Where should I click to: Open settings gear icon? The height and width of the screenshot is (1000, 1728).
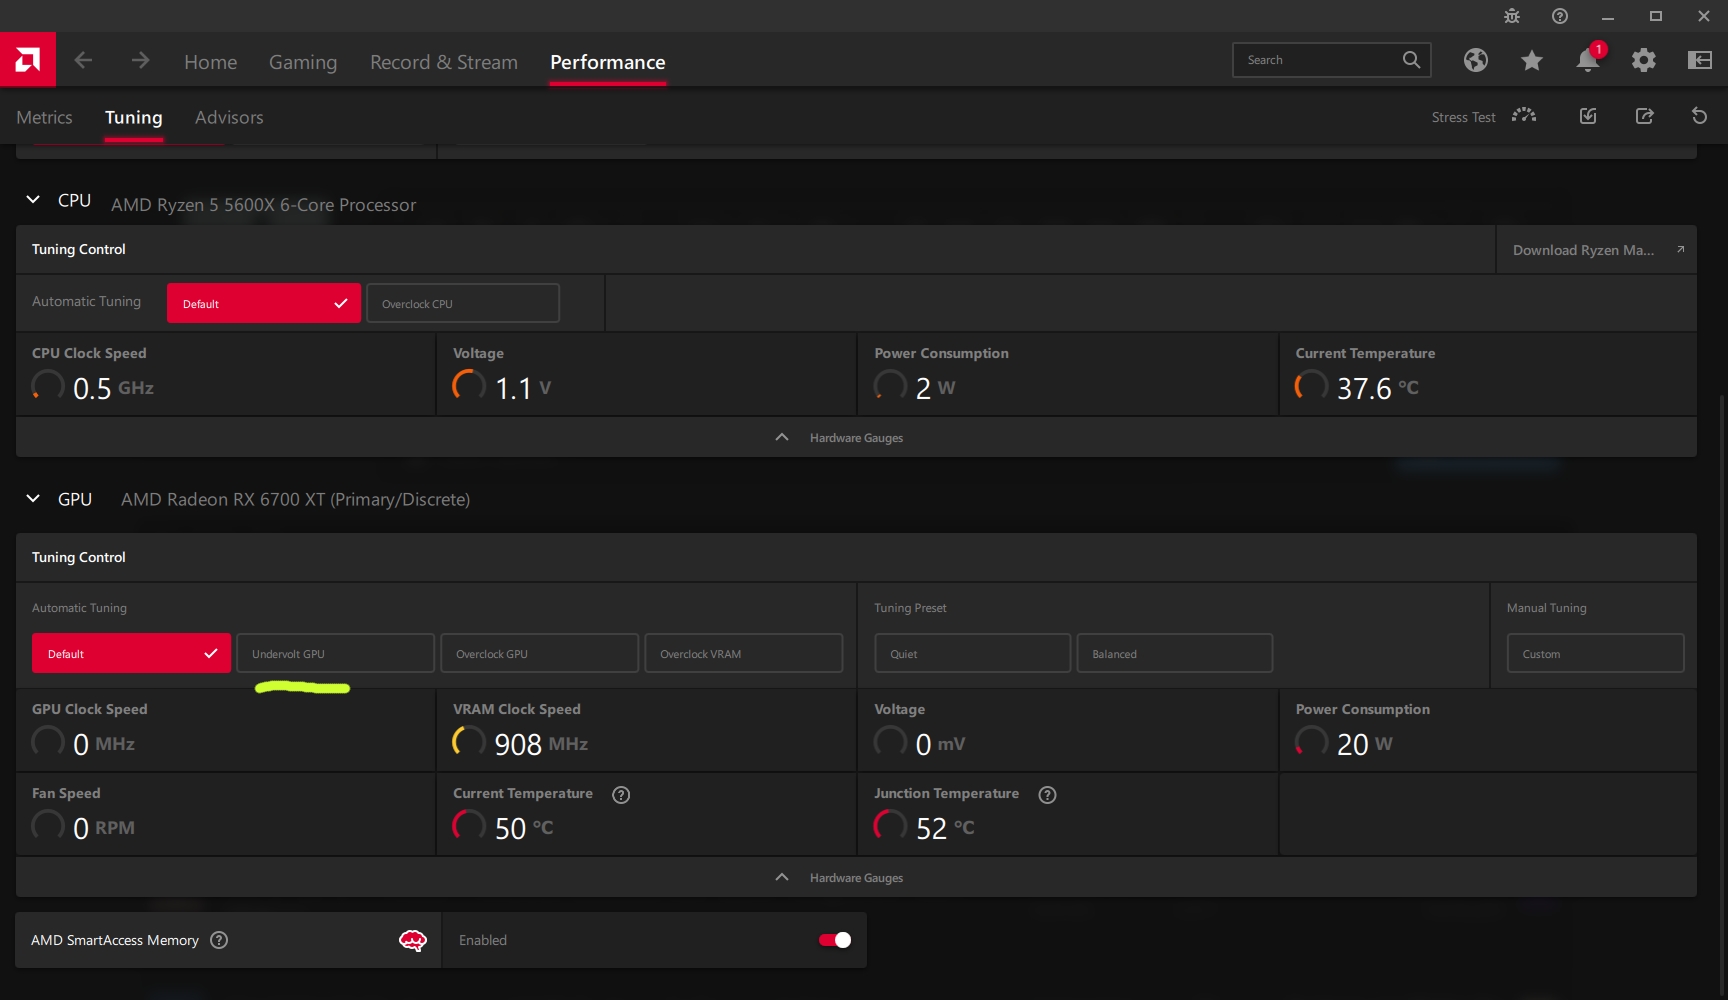click(1643, 61)
